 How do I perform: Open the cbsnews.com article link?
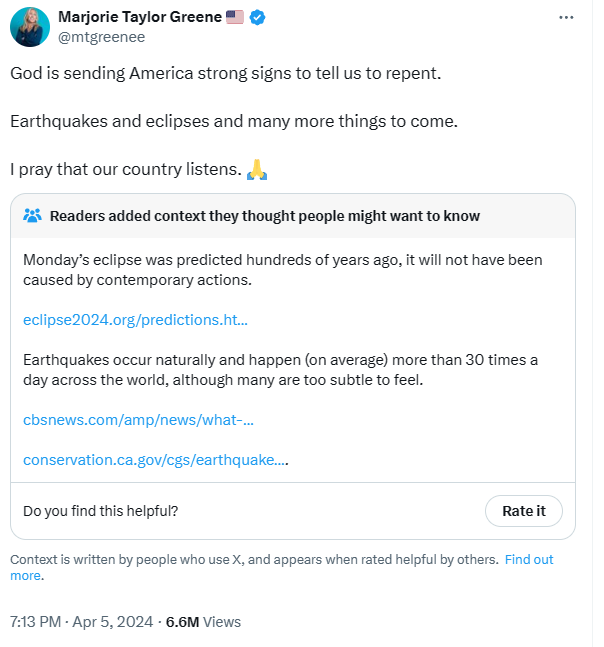tap(138, 420)
